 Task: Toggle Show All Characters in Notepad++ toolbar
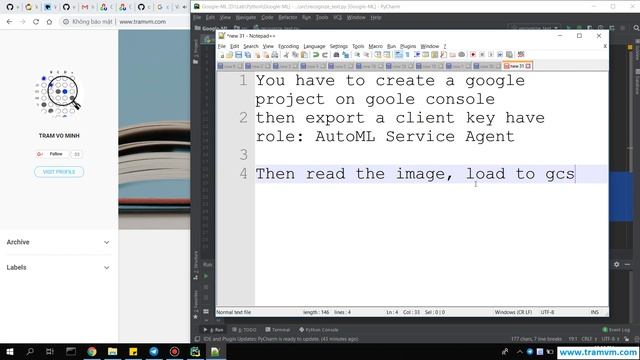pyautogui.click(x=407, y=55)
